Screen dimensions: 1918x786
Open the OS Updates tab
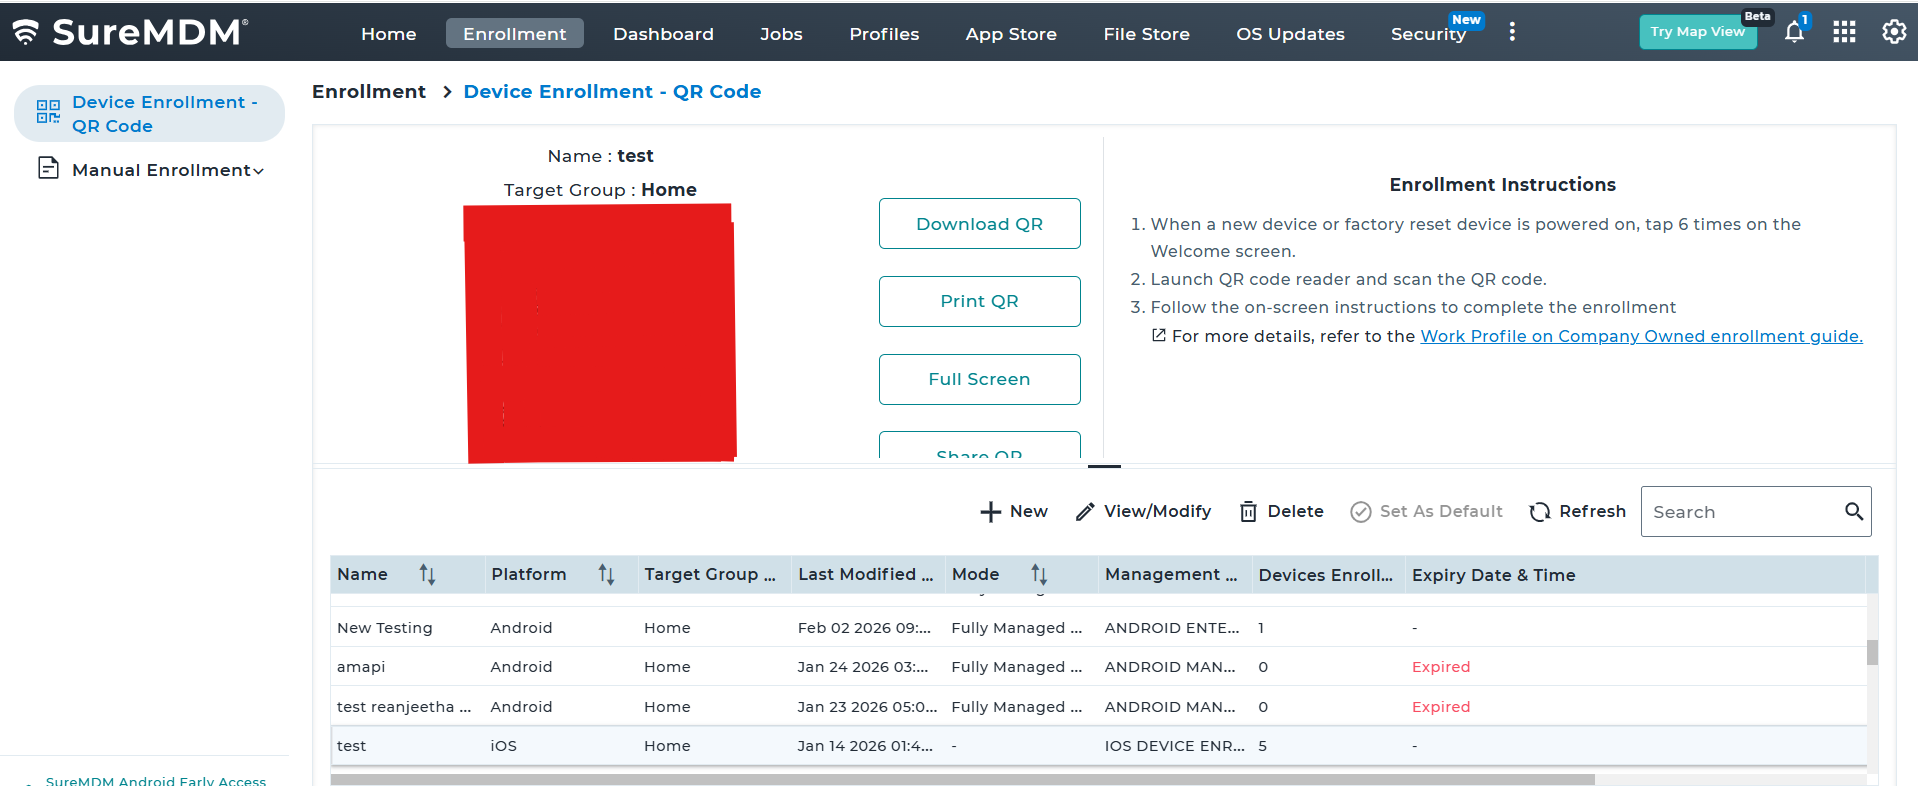1290,33
